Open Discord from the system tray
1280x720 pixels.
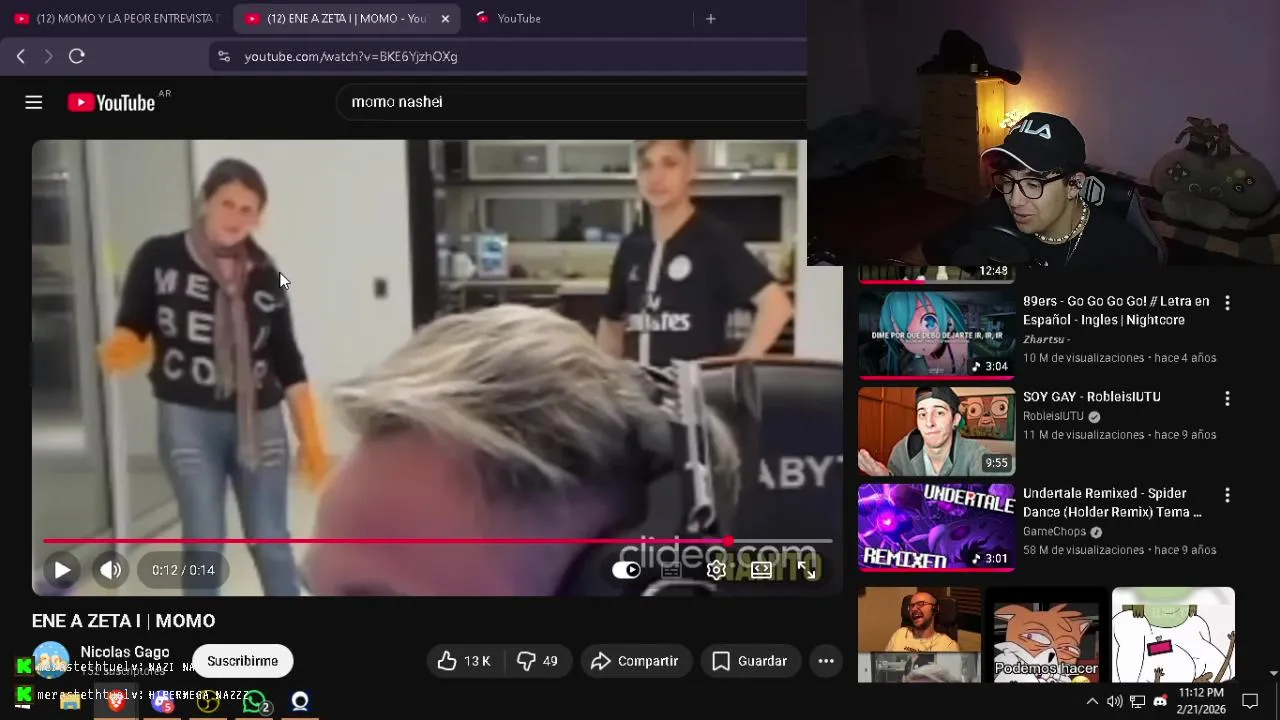click(x=1160, y=701)
